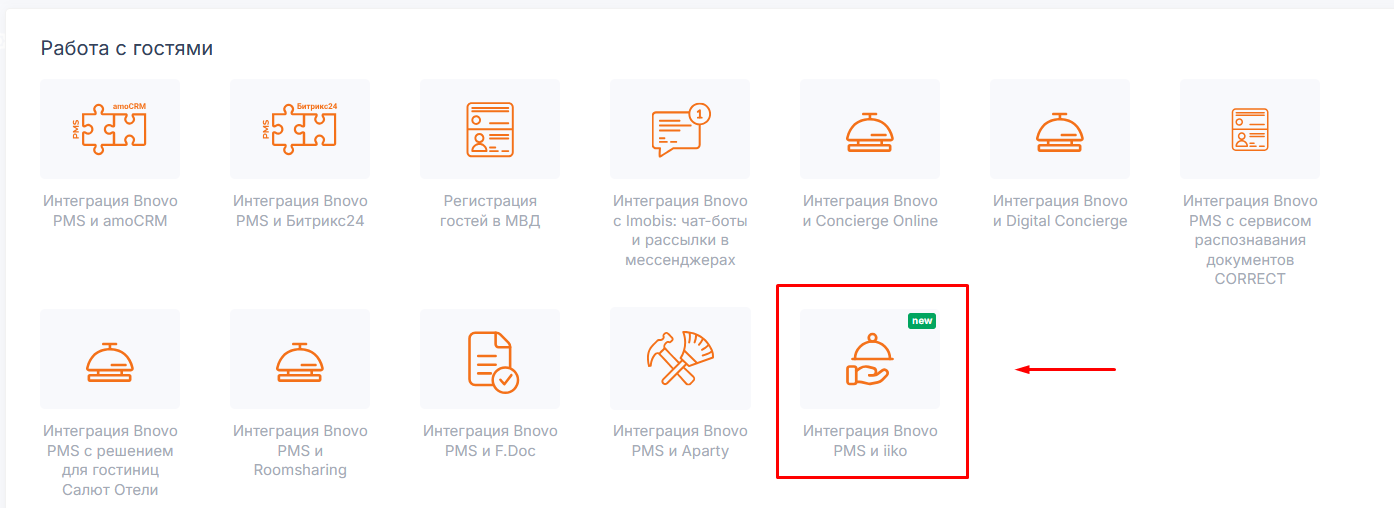Open link Интеграция Bnovo PMS и Roomsharing
This screenshot has width=1394, height=508.
click(300, 450)
